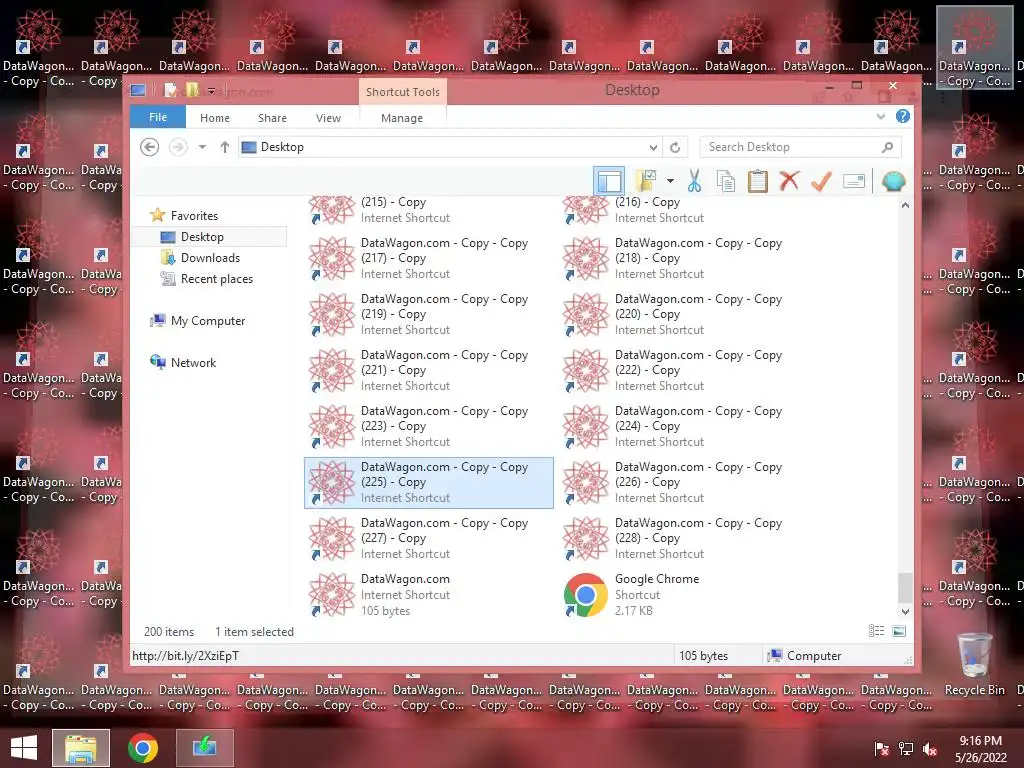Select the DataWagon.com 105 bytes shortcut
The height and width of the screenshot is (768, 1024).
pyautogui.click(x=428, y=595)
